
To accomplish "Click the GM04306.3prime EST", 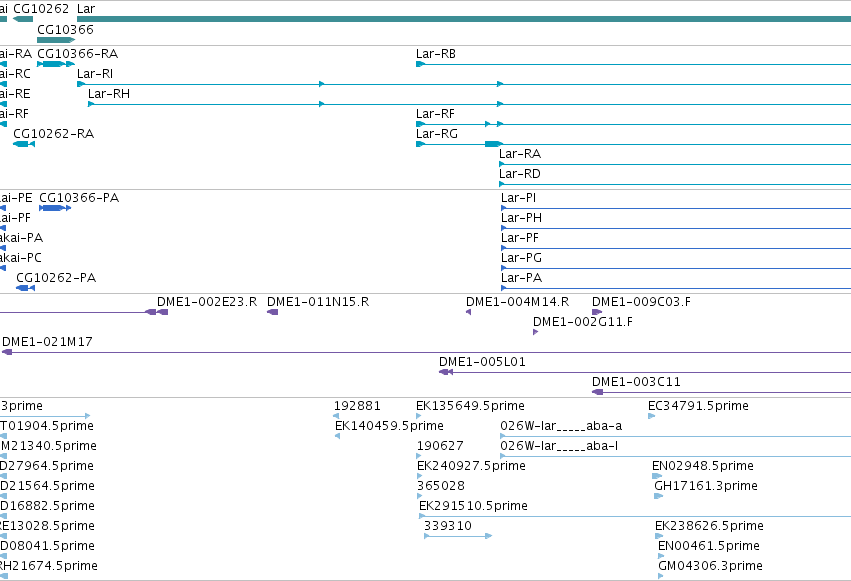I will tap(661, 576).
